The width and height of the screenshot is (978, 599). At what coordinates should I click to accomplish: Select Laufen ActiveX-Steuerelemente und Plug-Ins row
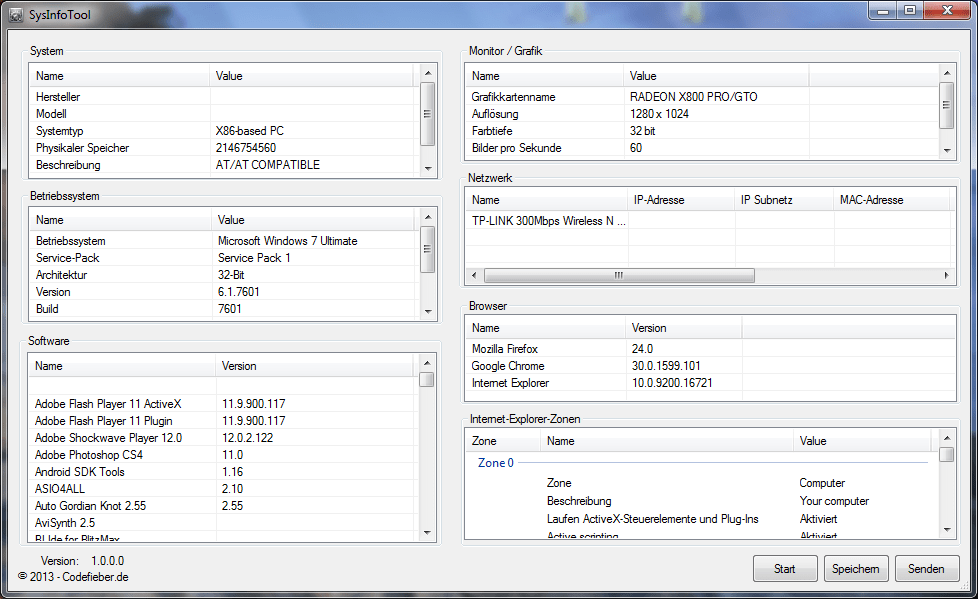702,519
